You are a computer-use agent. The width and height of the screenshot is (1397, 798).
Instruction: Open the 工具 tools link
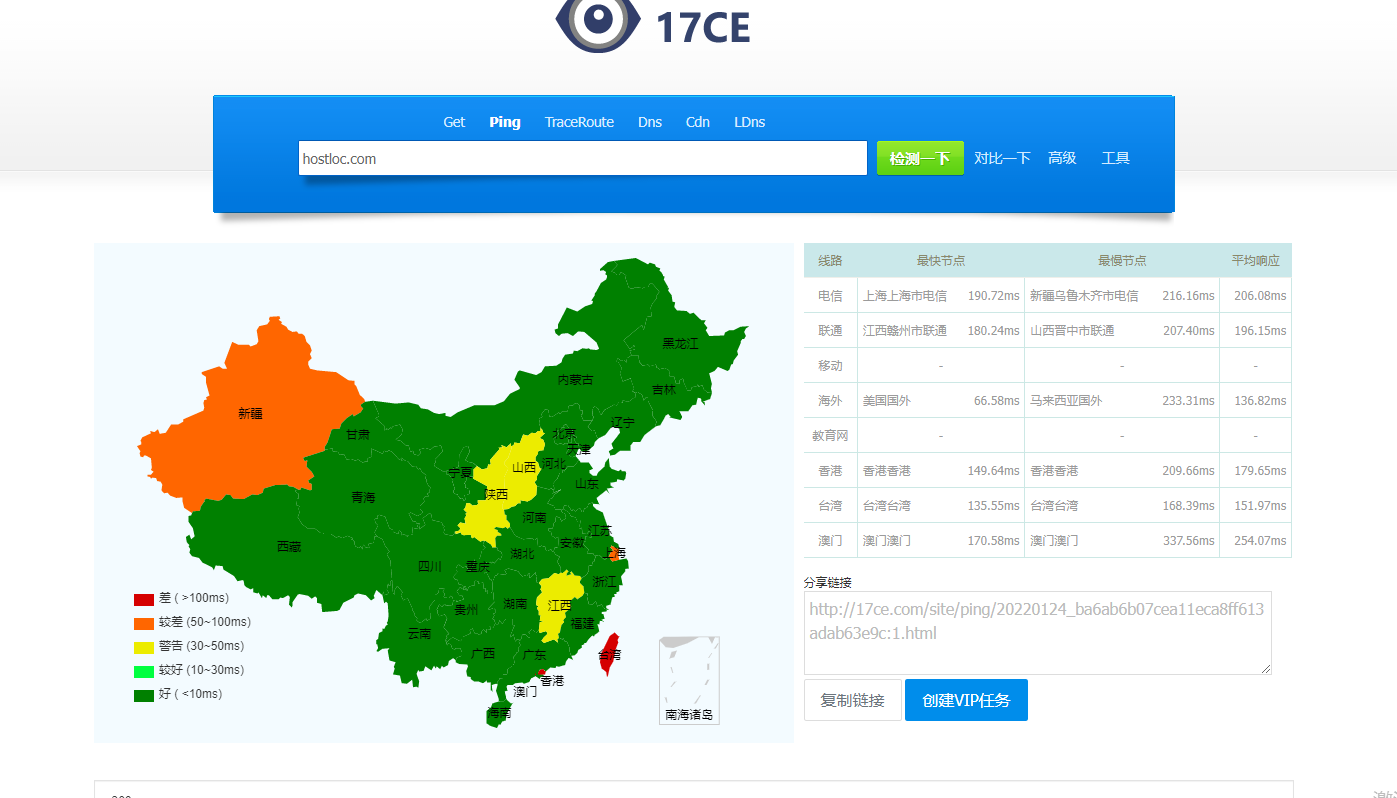1115,158
